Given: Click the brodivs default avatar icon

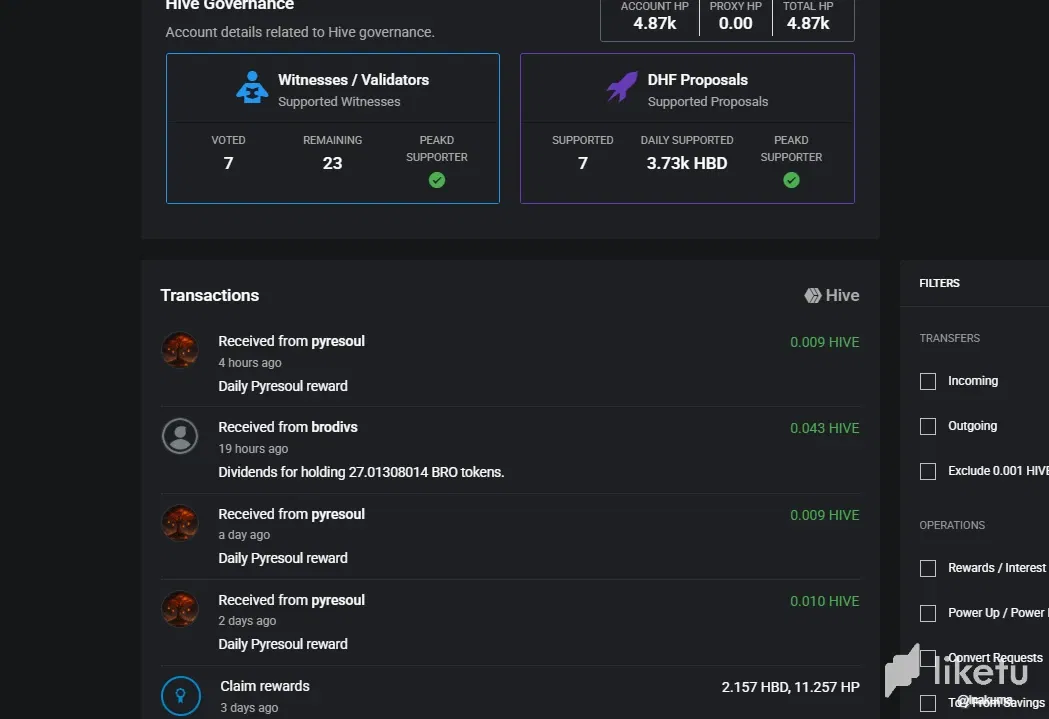Looking at the screenshot, I should tap(180, 436).
